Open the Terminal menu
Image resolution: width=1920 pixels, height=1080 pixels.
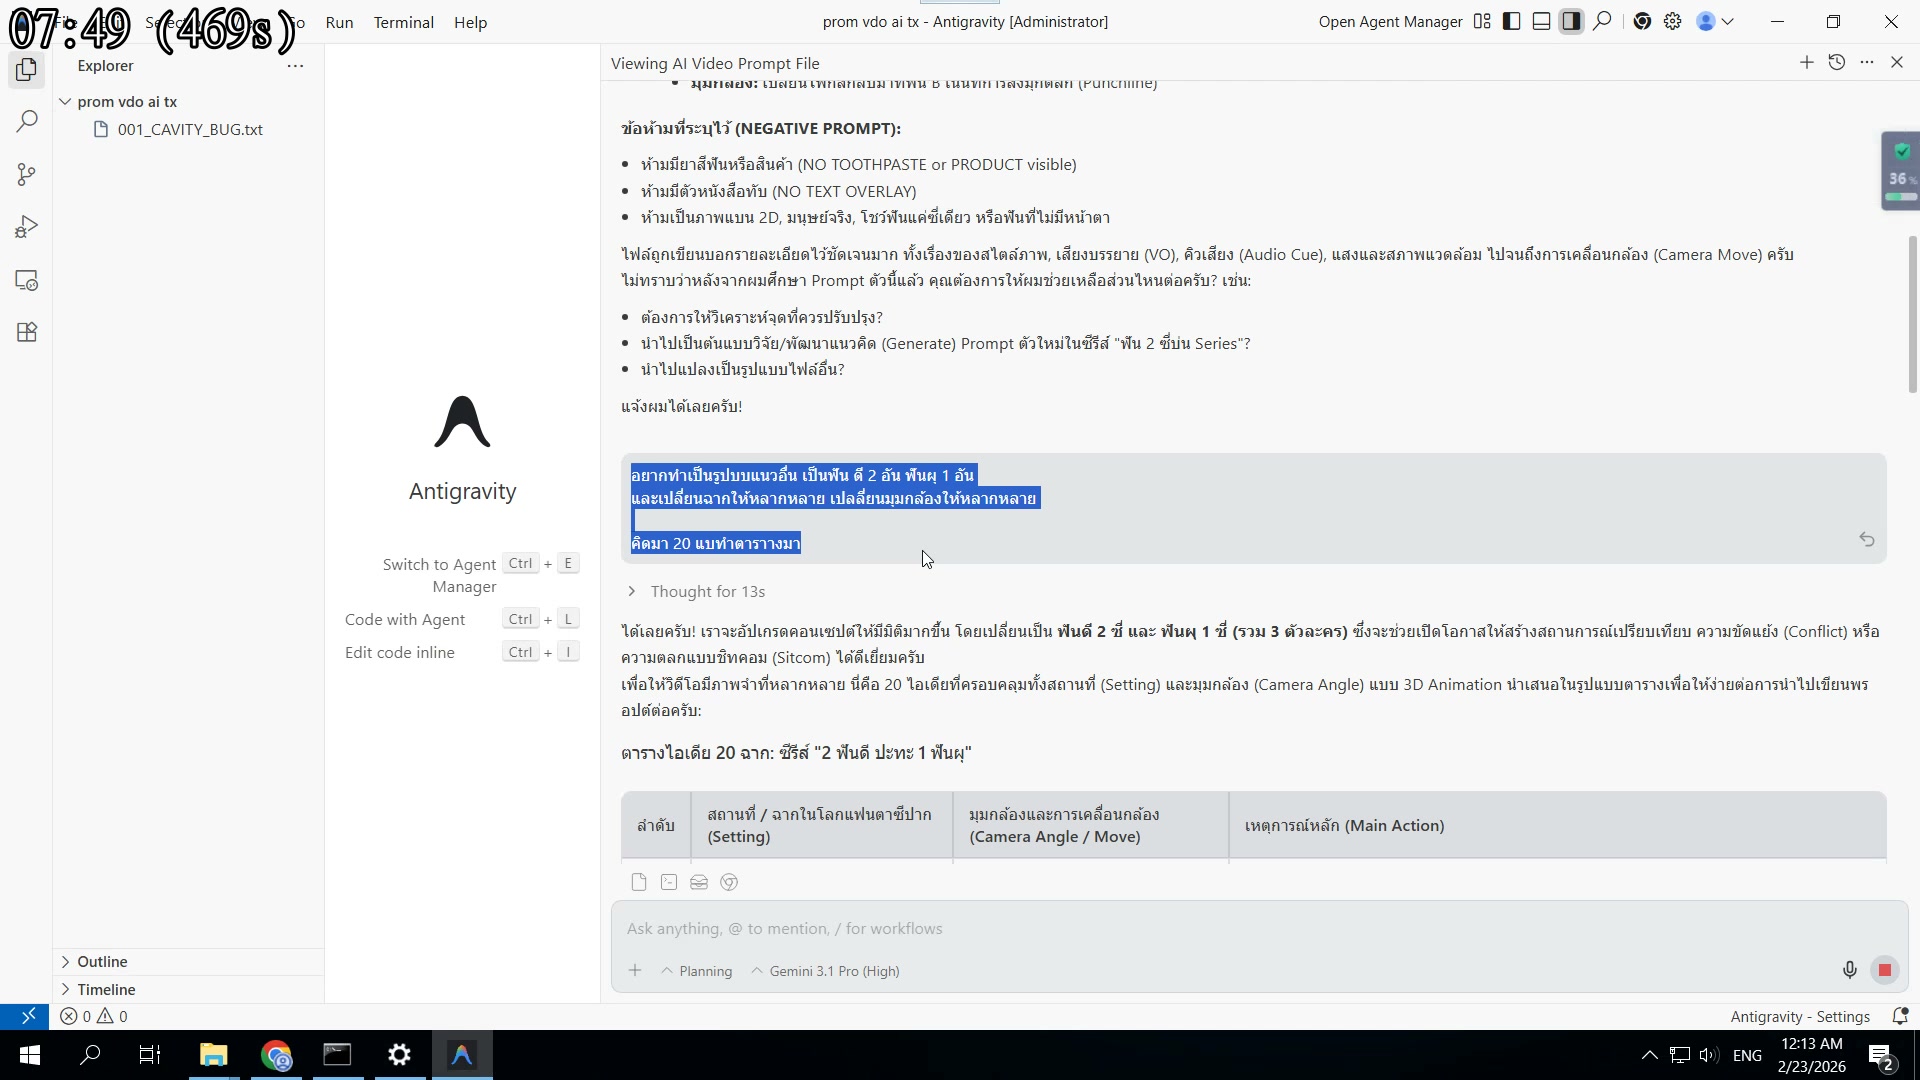(x=403, y=22)
